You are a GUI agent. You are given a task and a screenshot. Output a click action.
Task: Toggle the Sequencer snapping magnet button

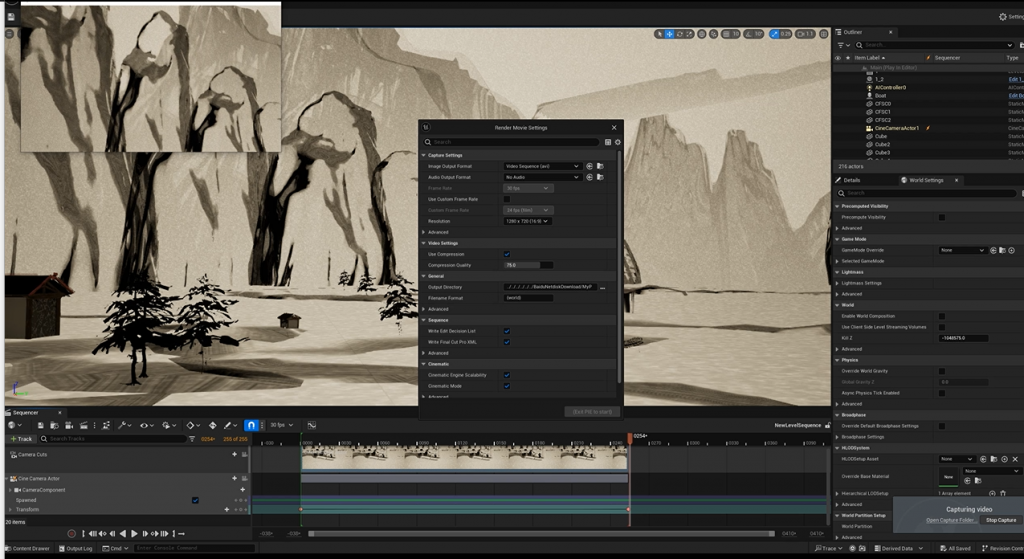point(251,425)
